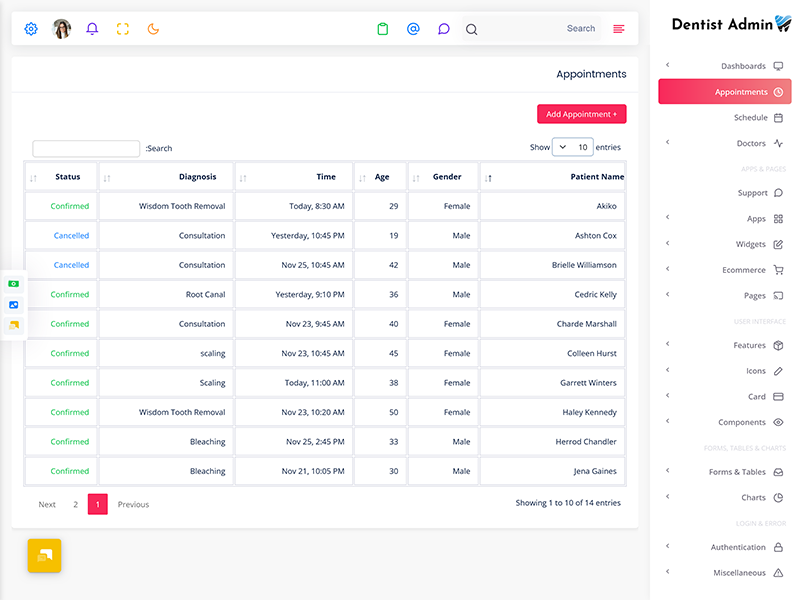Image resolution: width=800 pixels, height=600 pixels.
Task: Click the Charts pie icon
Action: (778, 497)
